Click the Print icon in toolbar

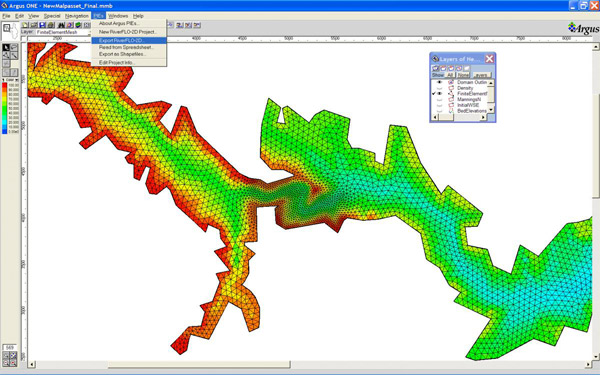(51, 25)
